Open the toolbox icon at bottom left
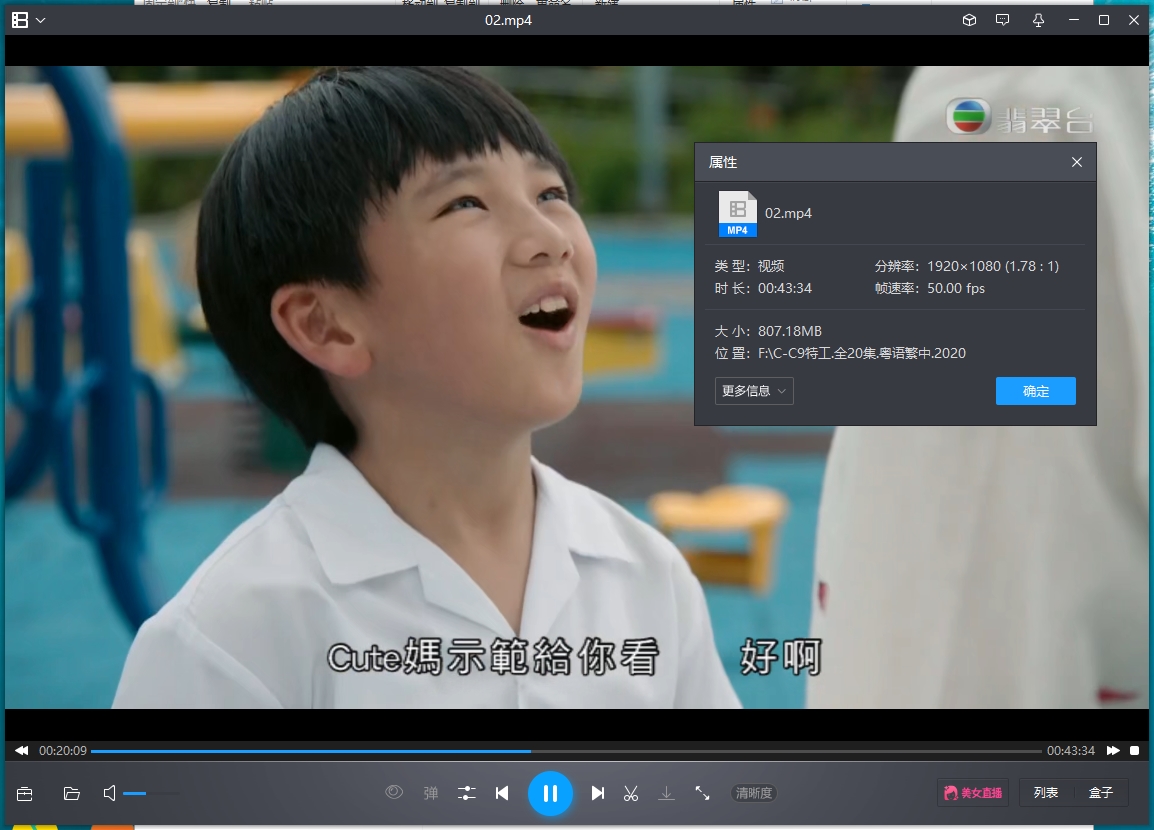This screenshot has height=830, width=1154. 24,793
